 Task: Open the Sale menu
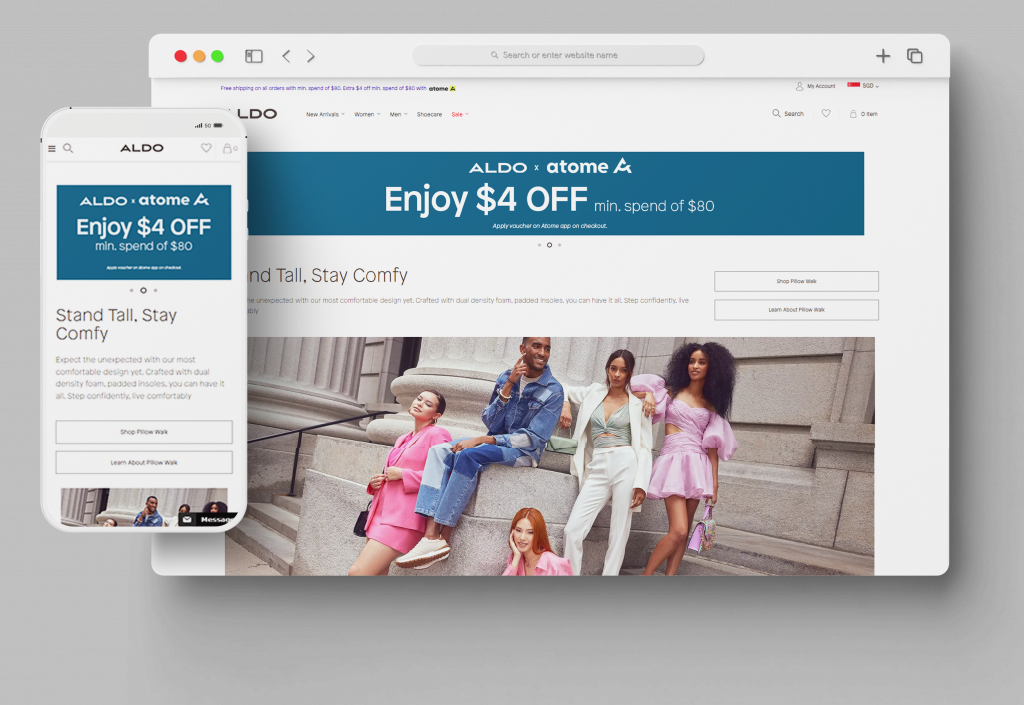458,114
